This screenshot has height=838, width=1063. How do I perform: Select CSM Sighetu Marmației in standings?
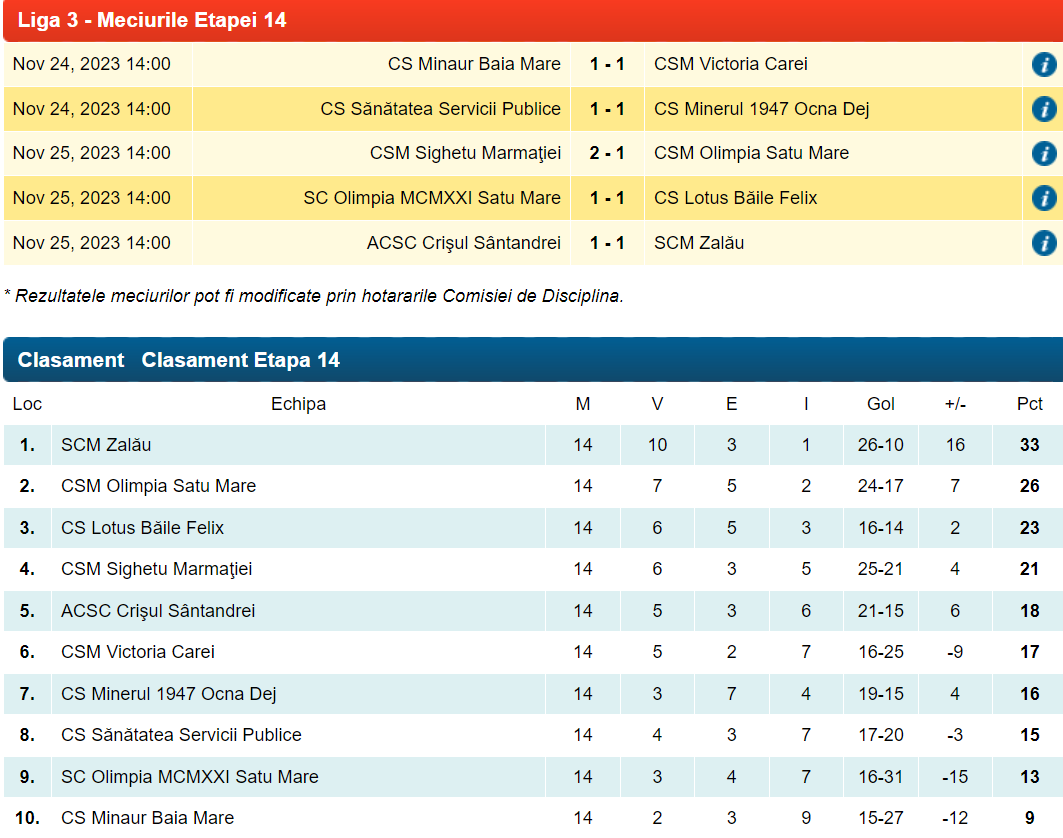pyautogui.click(x=156, y=569)
